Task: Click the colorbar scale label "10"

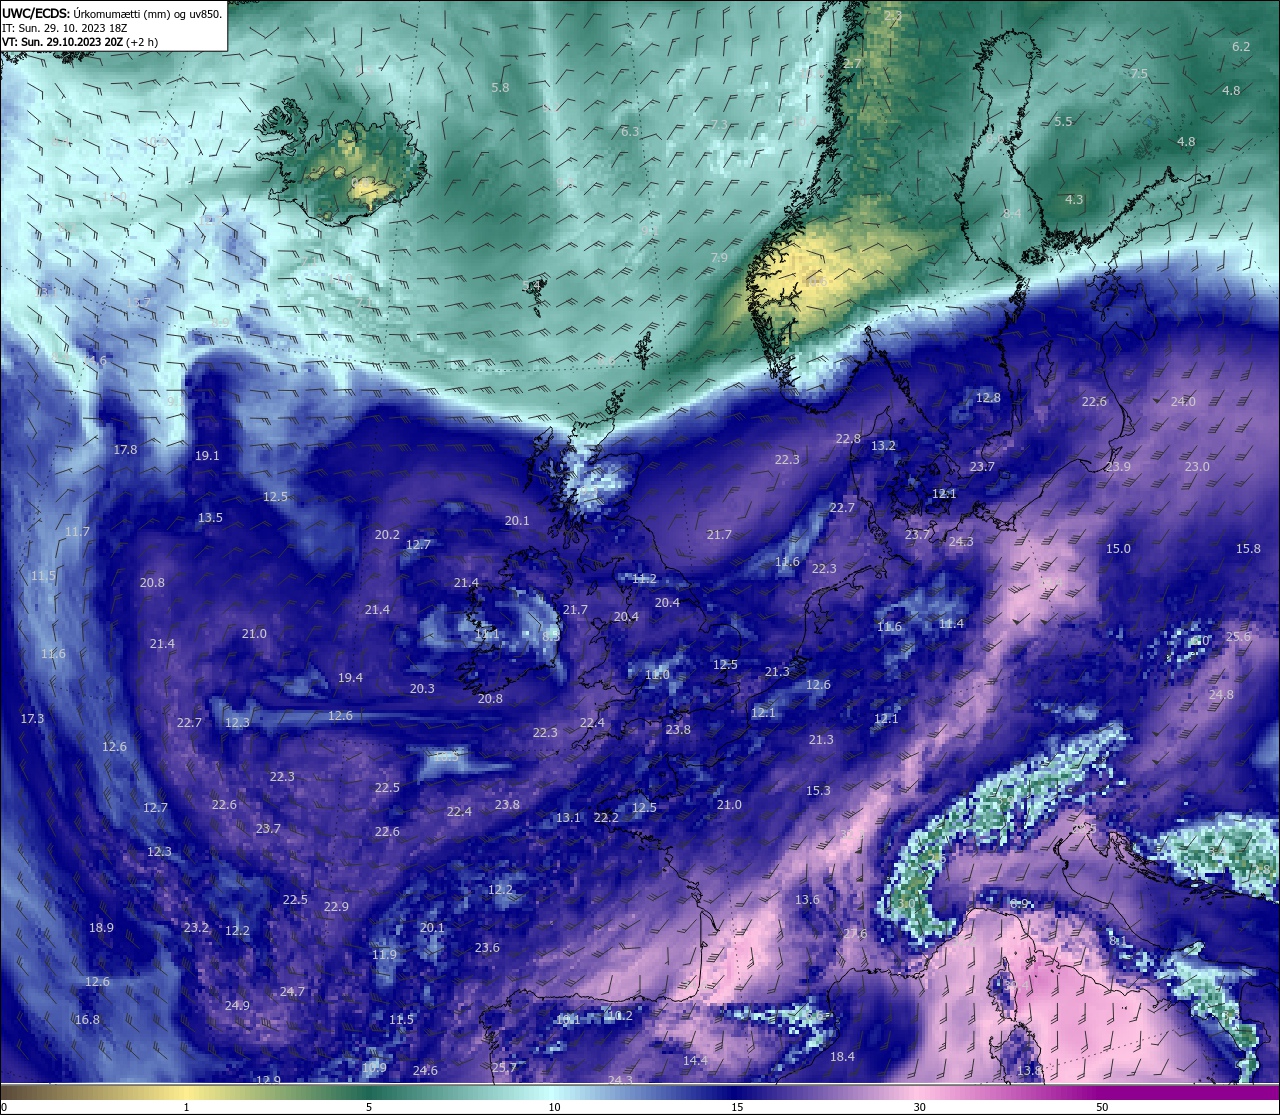Action: click(x=554, y=1107)
